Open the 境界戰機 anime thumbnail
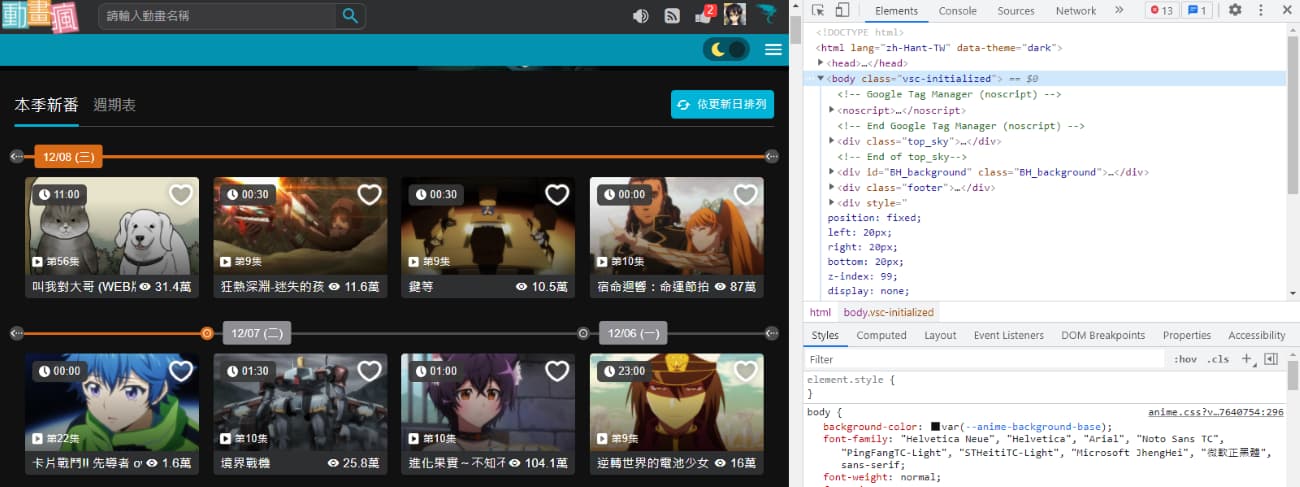Viewport: 1300px width, 487px height. point(300,403)
